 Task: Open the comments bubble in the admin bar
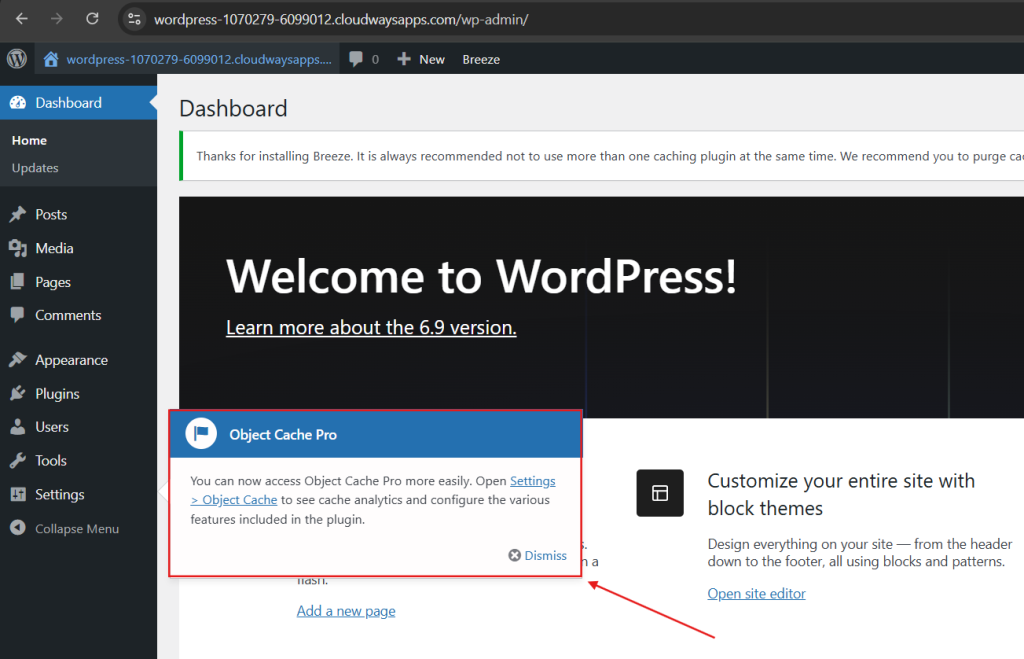(x=356, y=59)
